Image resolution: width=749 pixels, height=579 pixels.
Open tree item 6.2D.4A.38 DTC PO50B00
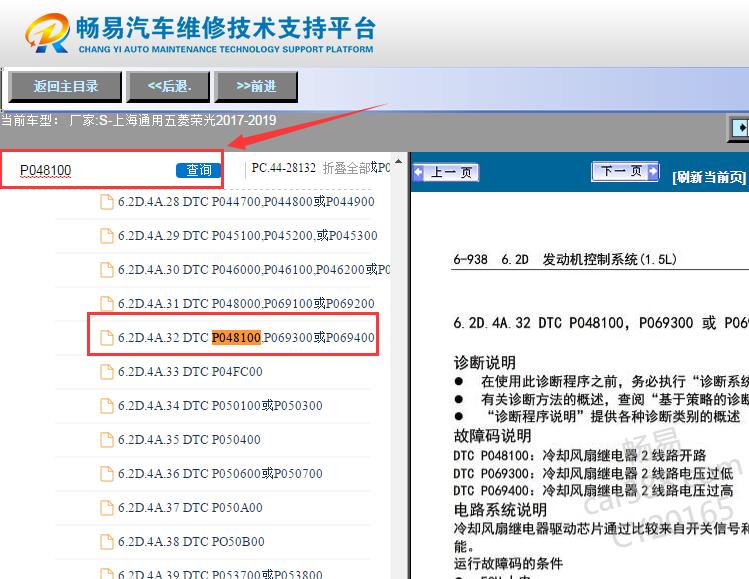(x=191, y=541)
